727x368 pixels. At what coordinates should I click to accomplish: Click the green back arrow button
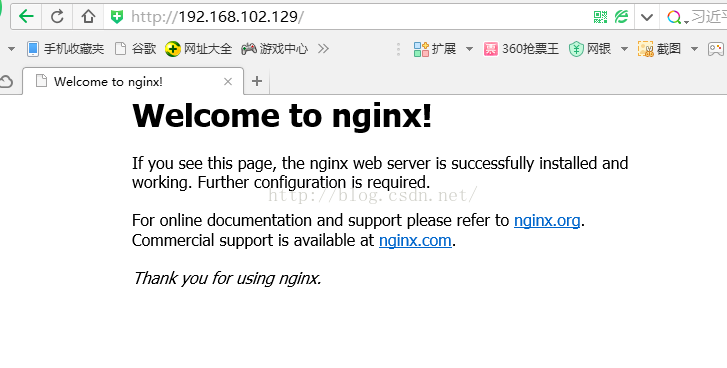tap(26, 17)
